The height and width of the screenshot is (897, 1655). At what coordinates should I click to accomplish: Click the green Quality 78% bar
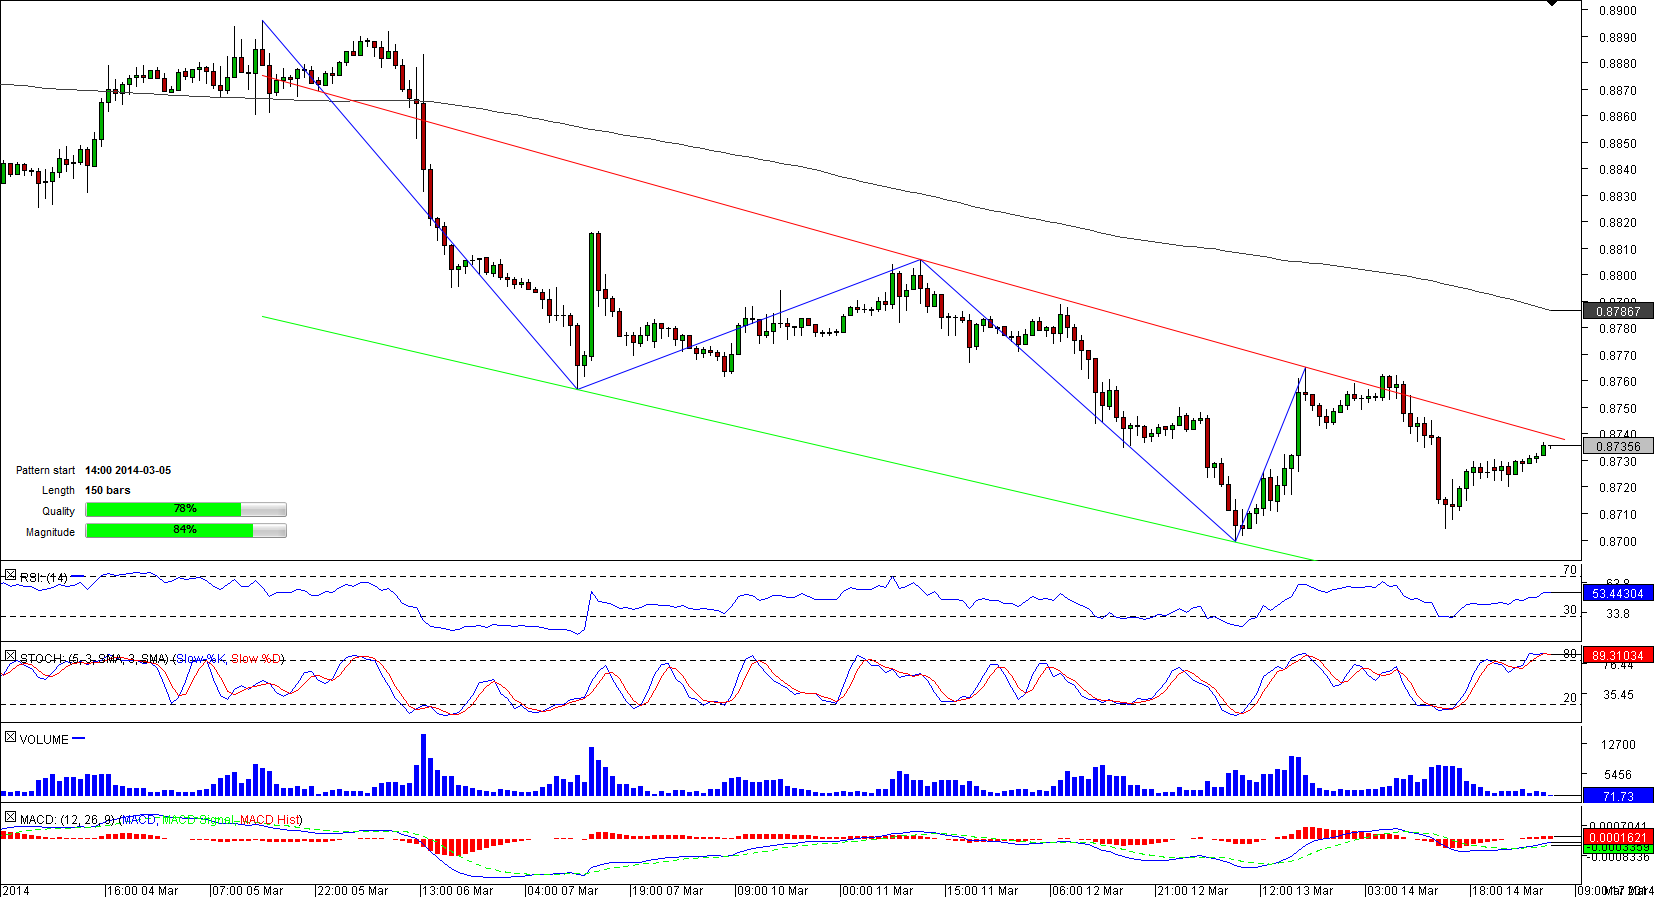(164, 510)
